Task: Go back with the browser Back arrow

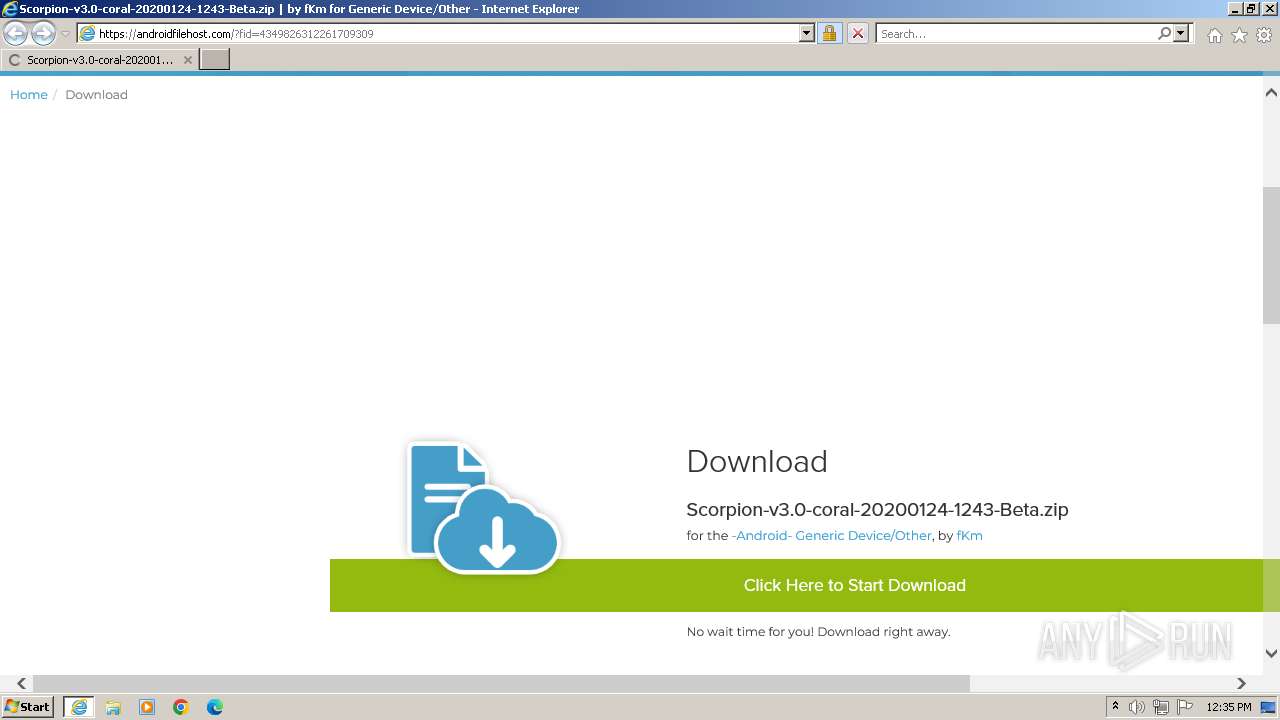Action: click(x=15, y=34)
